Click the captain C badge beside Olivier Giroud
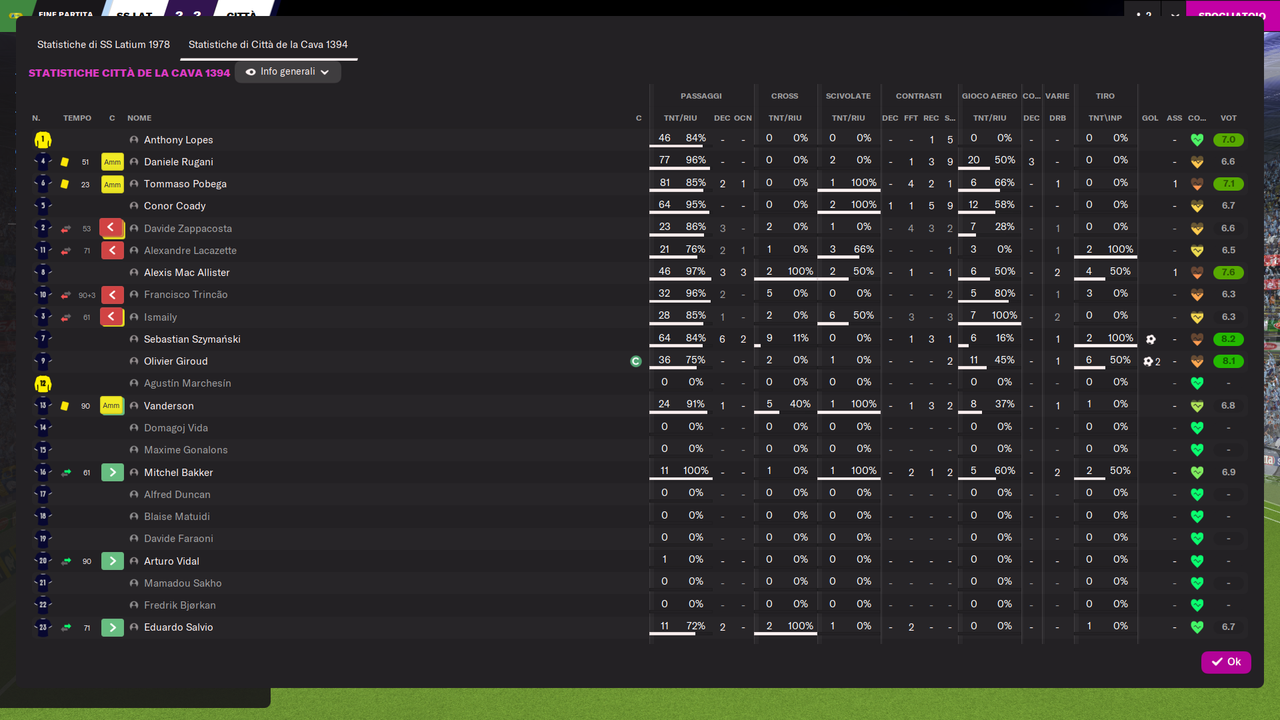Viewport: 1280px width, 720px height. click(x=636, y=361)
